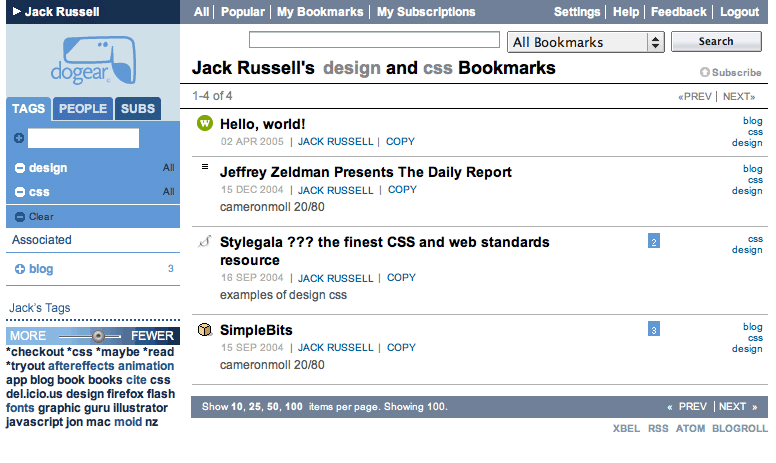The height and width of the screenshot is (463, 776).
Task: Click the Jeffrey Zeldman bookmark favicon
Action: (x=205, y=168)
